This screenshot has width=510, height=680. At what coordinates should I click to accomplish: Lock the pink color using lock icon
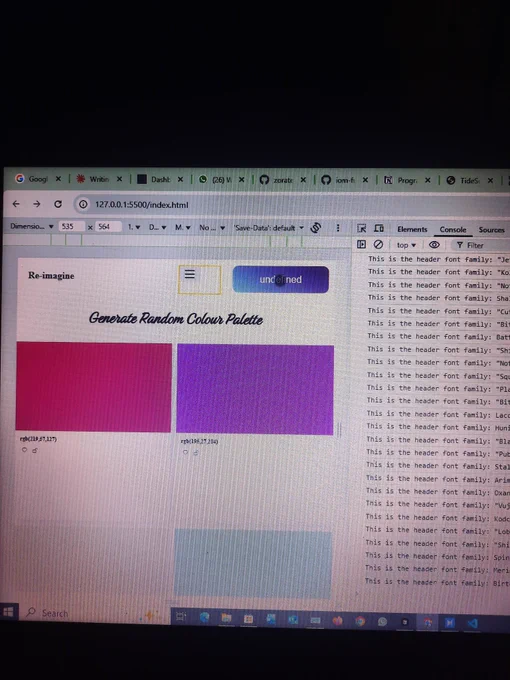[35, 450]
